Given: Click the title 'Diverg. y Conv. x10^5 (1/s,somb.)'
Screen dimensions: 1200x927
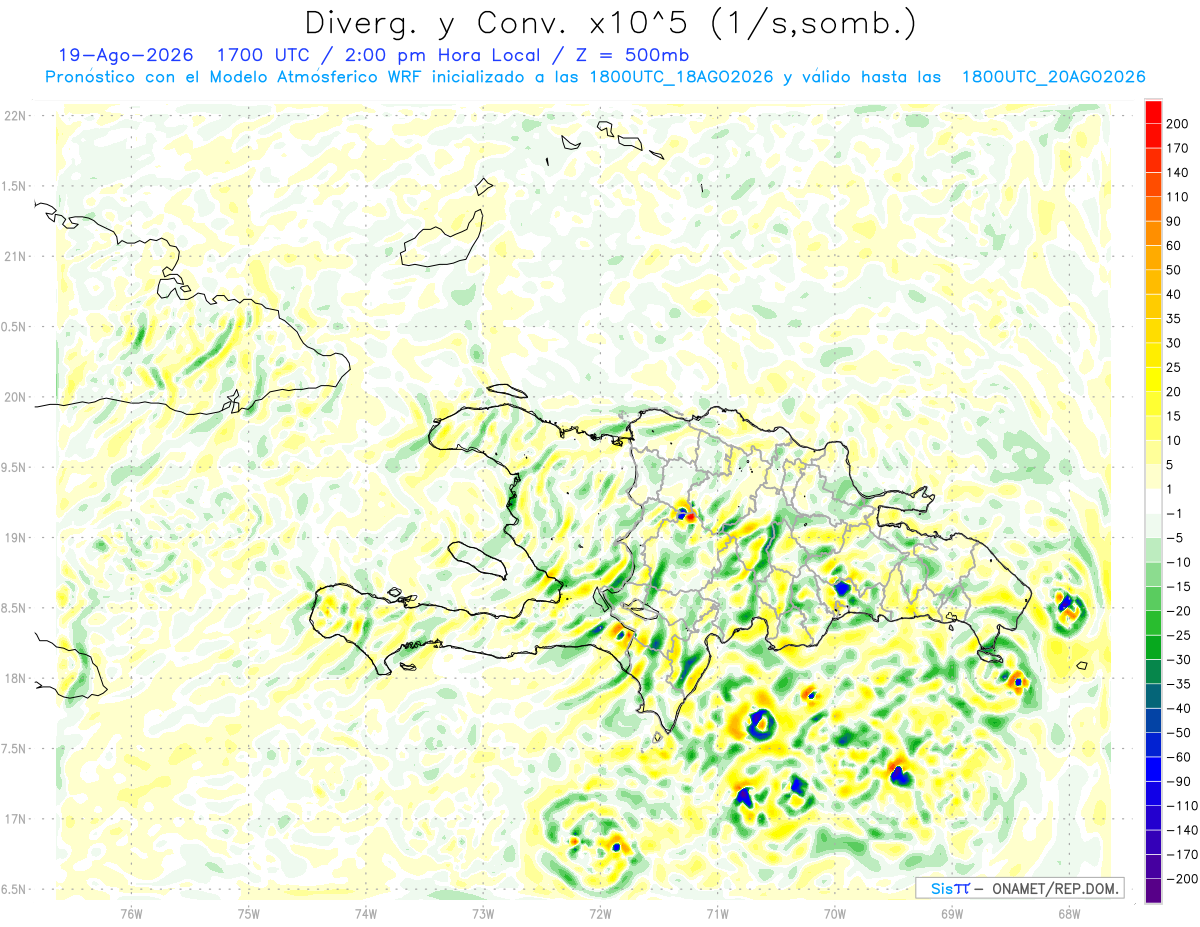Looking at the screenshot, I should (610, 22).
